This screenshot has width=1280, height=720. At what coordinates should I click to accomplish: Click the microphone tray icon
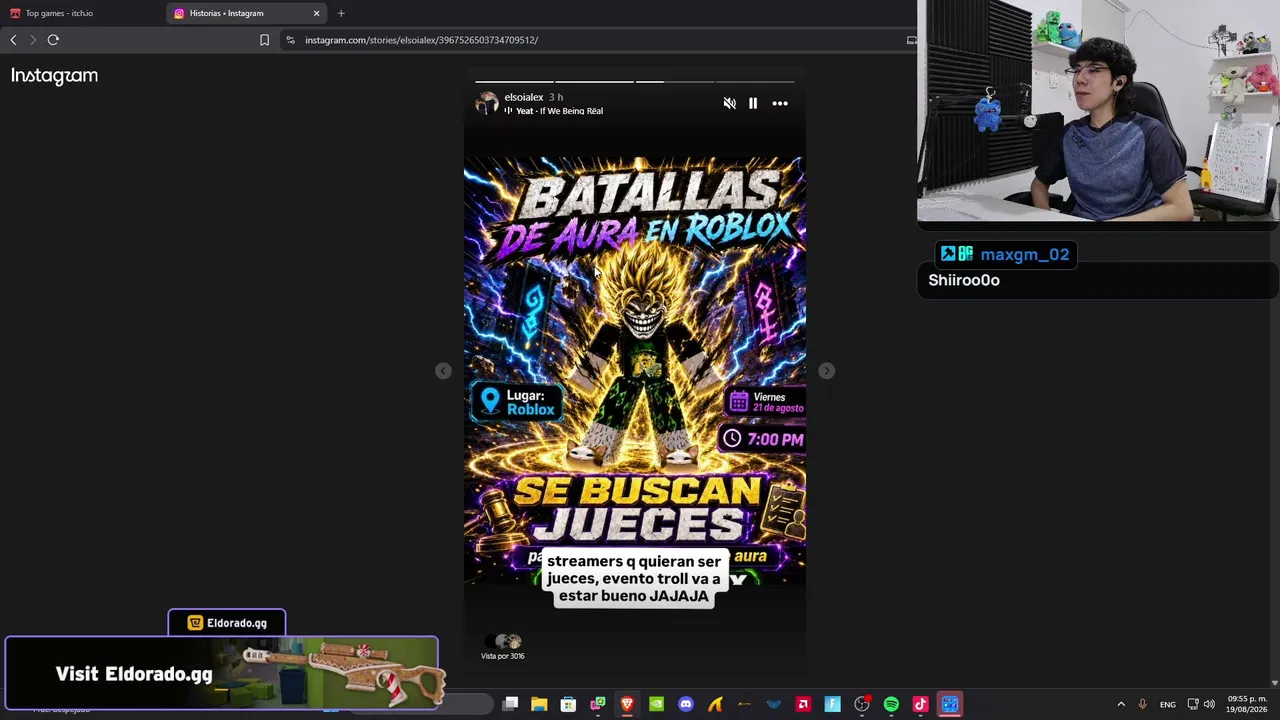(1142, 704)
